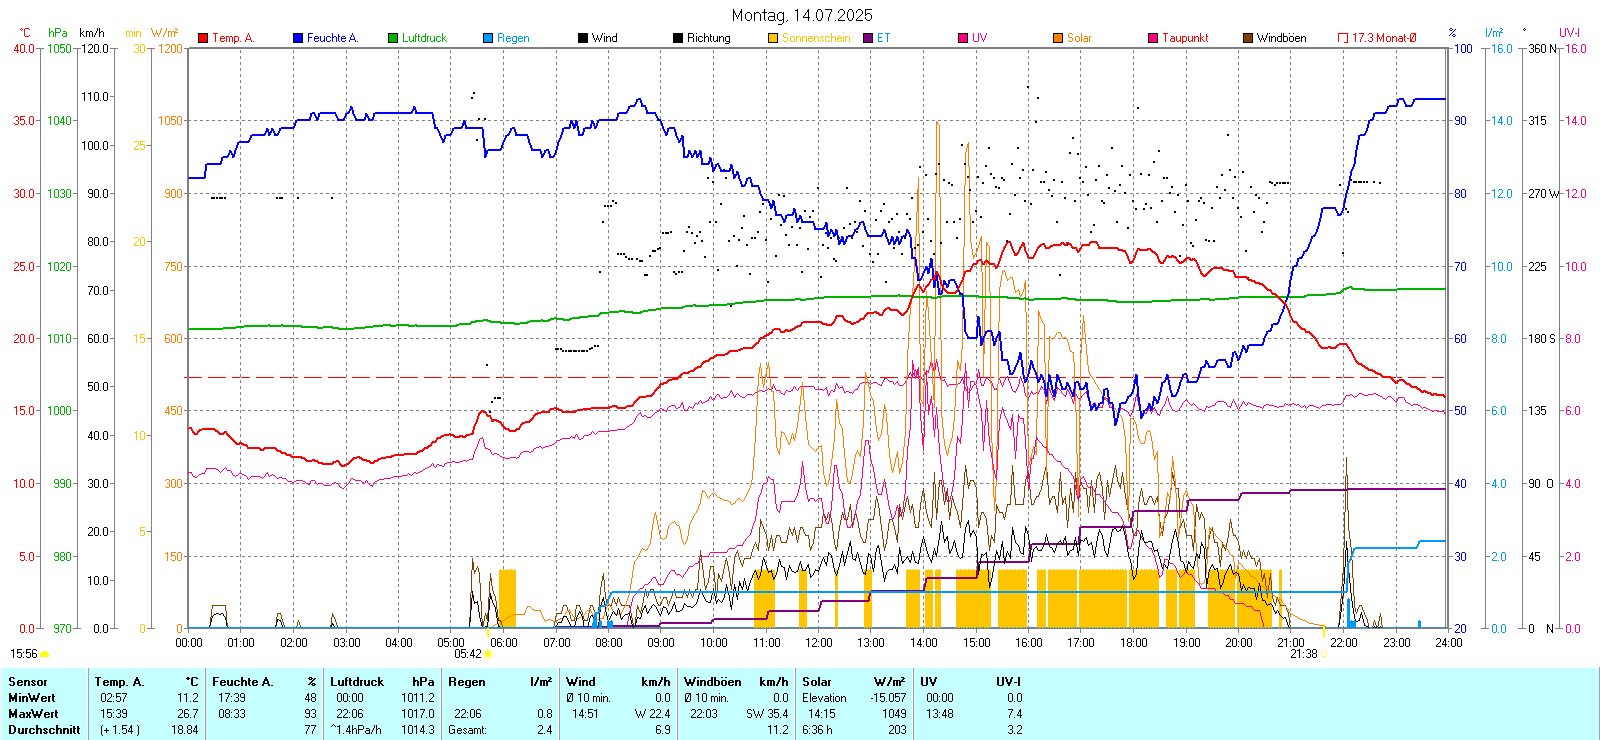Click the light blue Regen legend square
This screenshot has height=740, width=1600.
click(x=488, y=38)
